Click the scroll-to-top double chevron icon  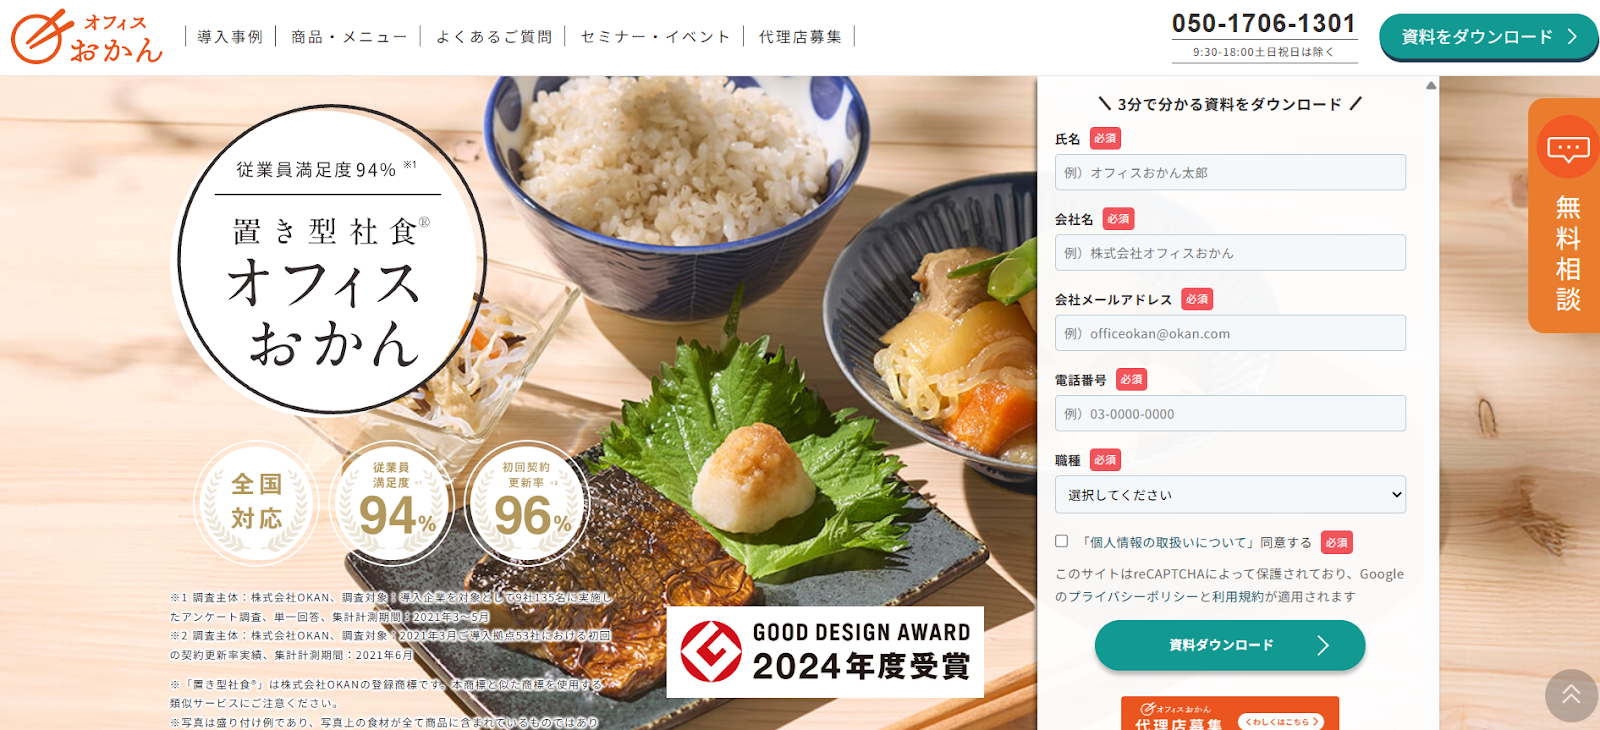point(1571,695)
